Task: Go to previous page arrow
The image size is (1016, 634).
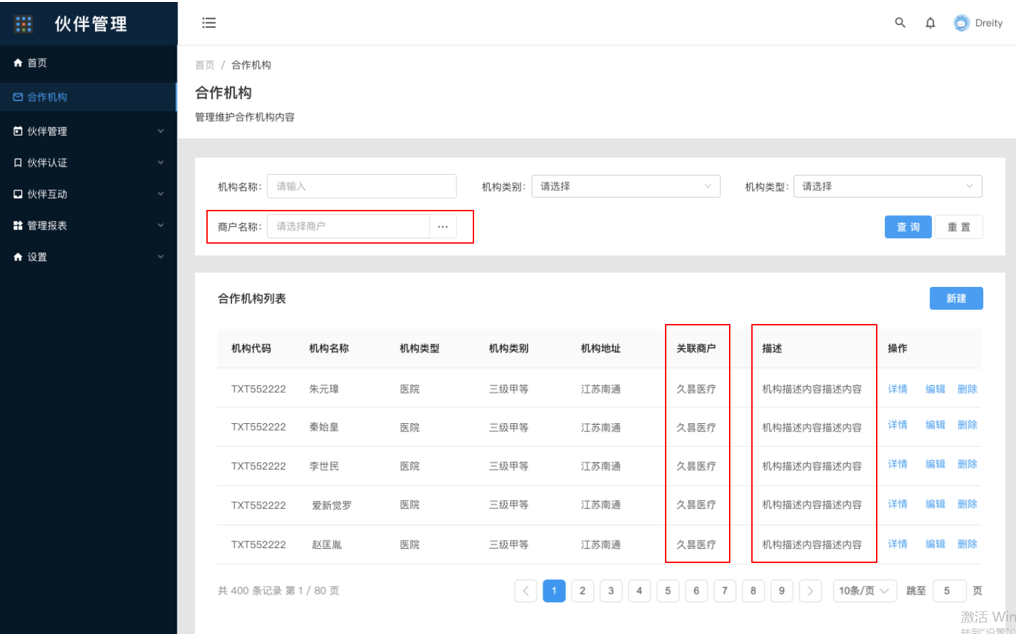Action: (x=525, y=591)
